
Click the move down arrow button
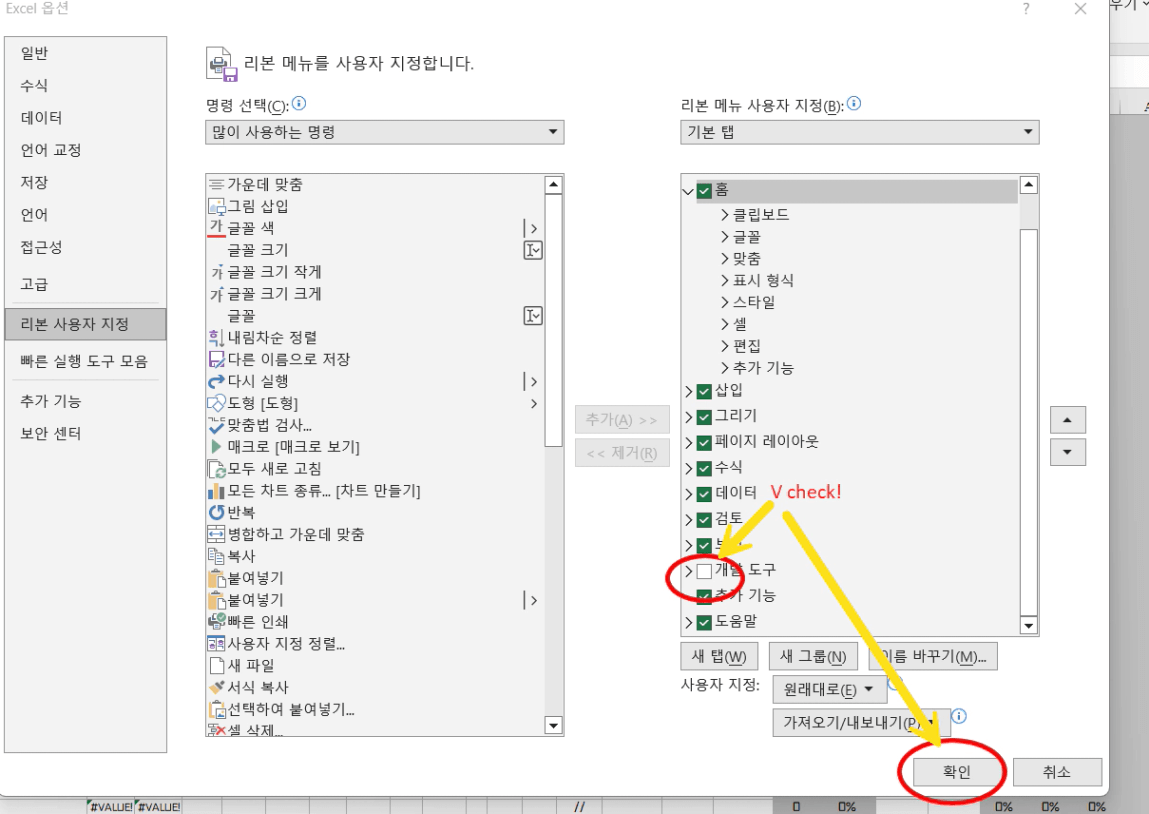[1068, 452]
